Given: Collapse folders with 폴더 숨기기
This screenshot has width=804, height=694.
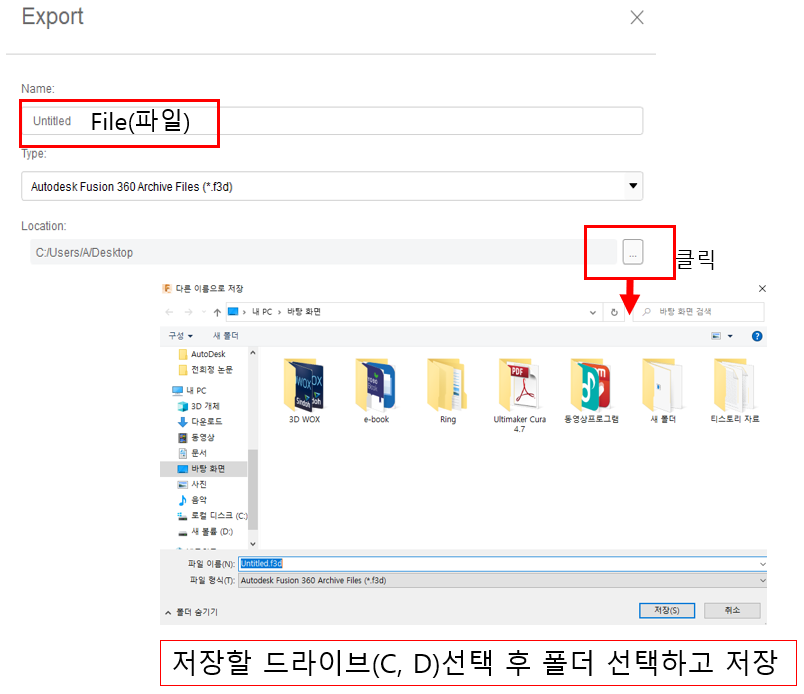Looking at the screenshot, I should pyautogui.click(x=192, y=612).
